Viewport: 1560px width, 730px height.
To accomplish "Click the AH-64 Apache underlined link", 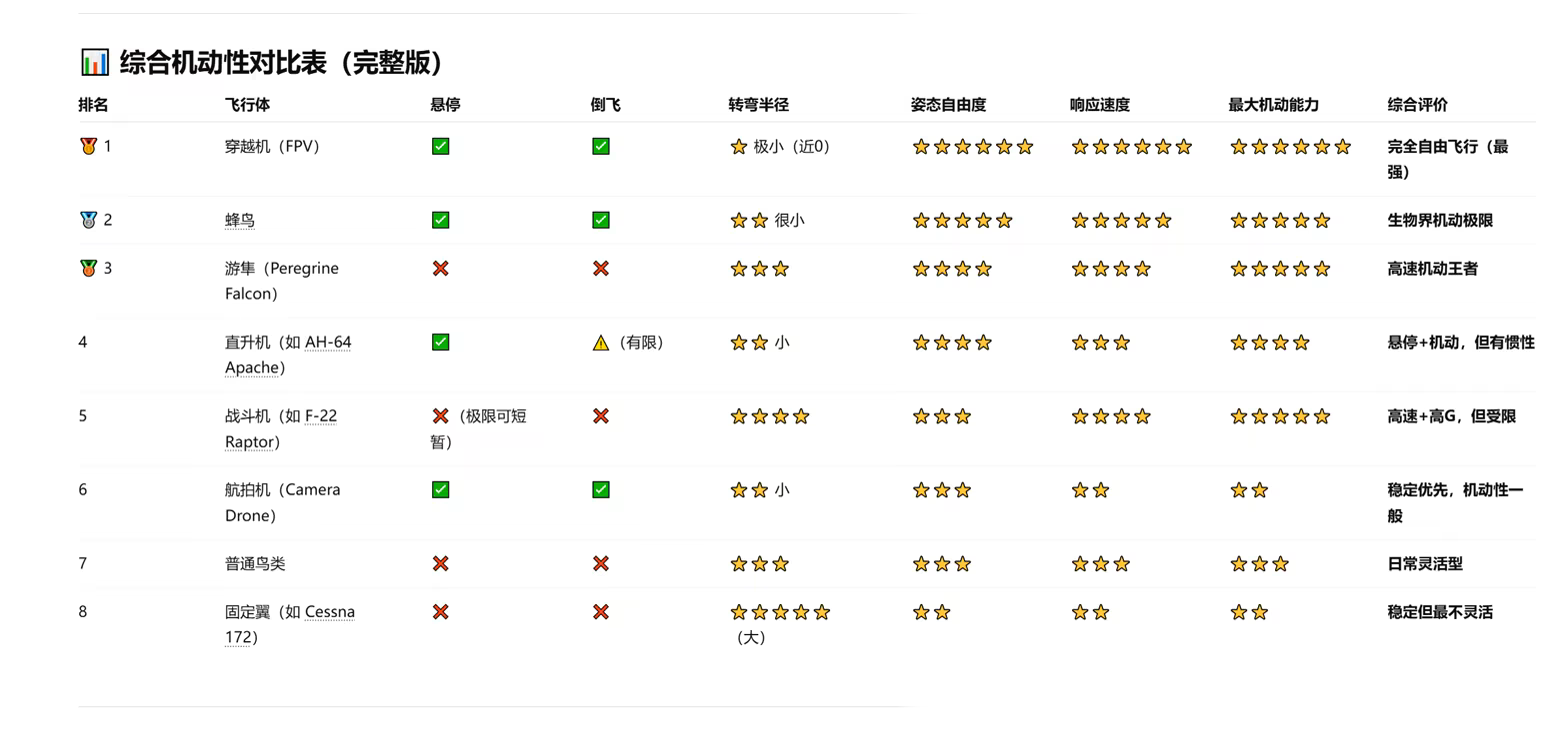I will 288,355.
